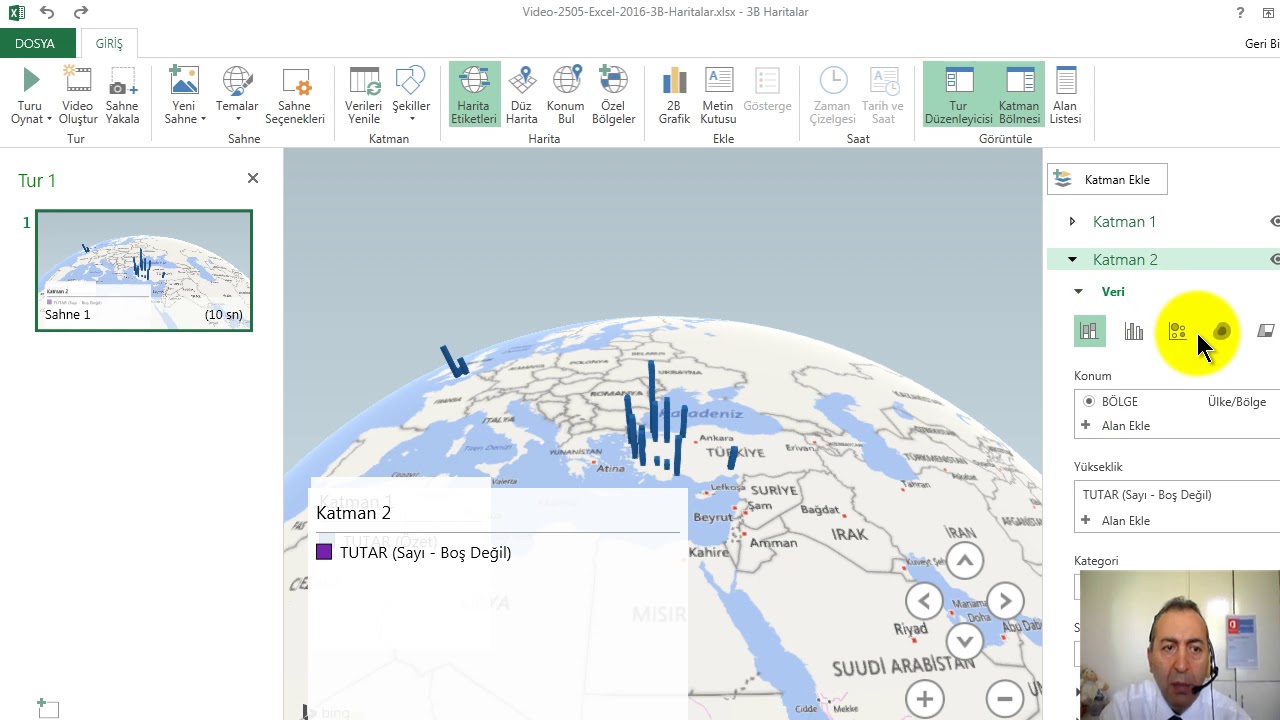Toggle Katman 1 visibility eye
This screenshot has width=1280, height=720.
click(x=1275, y=221)
